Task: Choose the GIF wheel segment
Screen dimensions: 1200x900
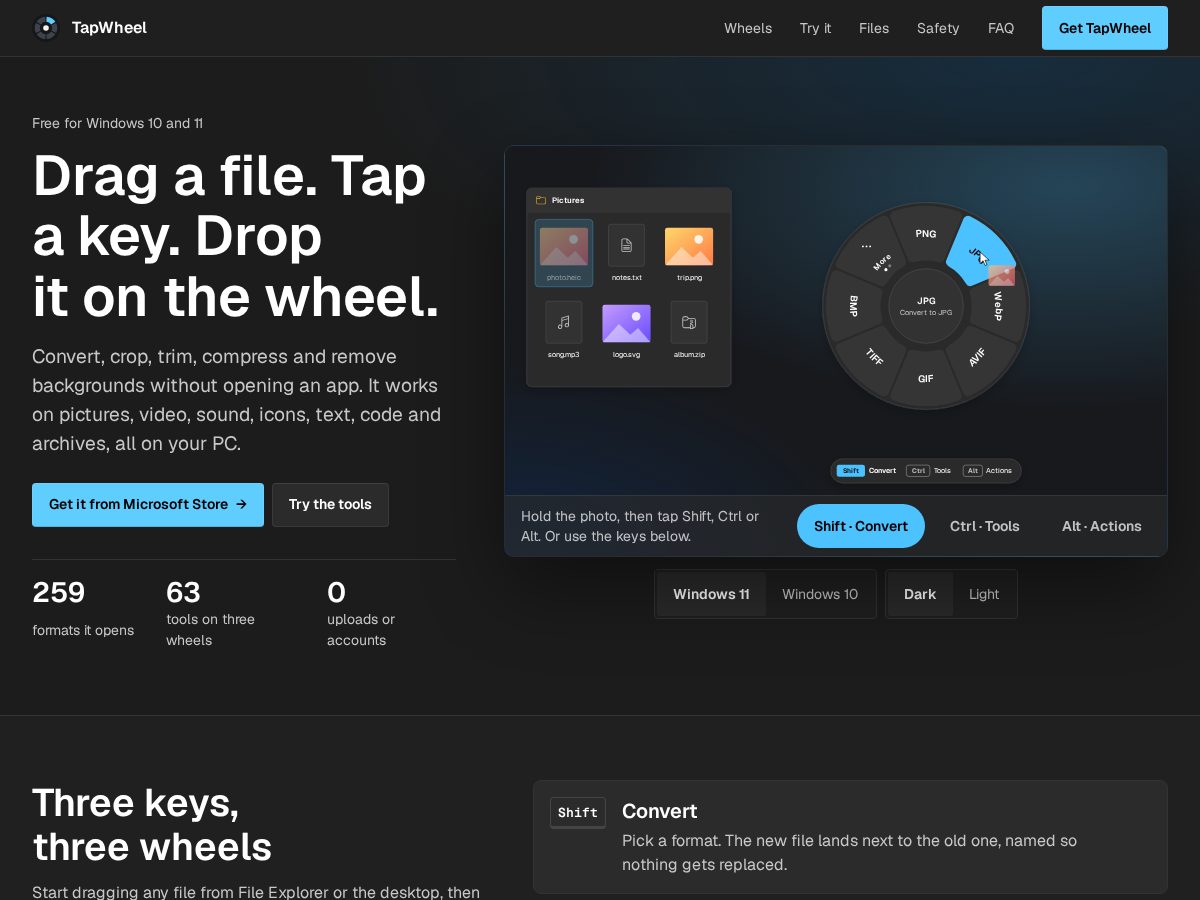Action: [926, 379]
